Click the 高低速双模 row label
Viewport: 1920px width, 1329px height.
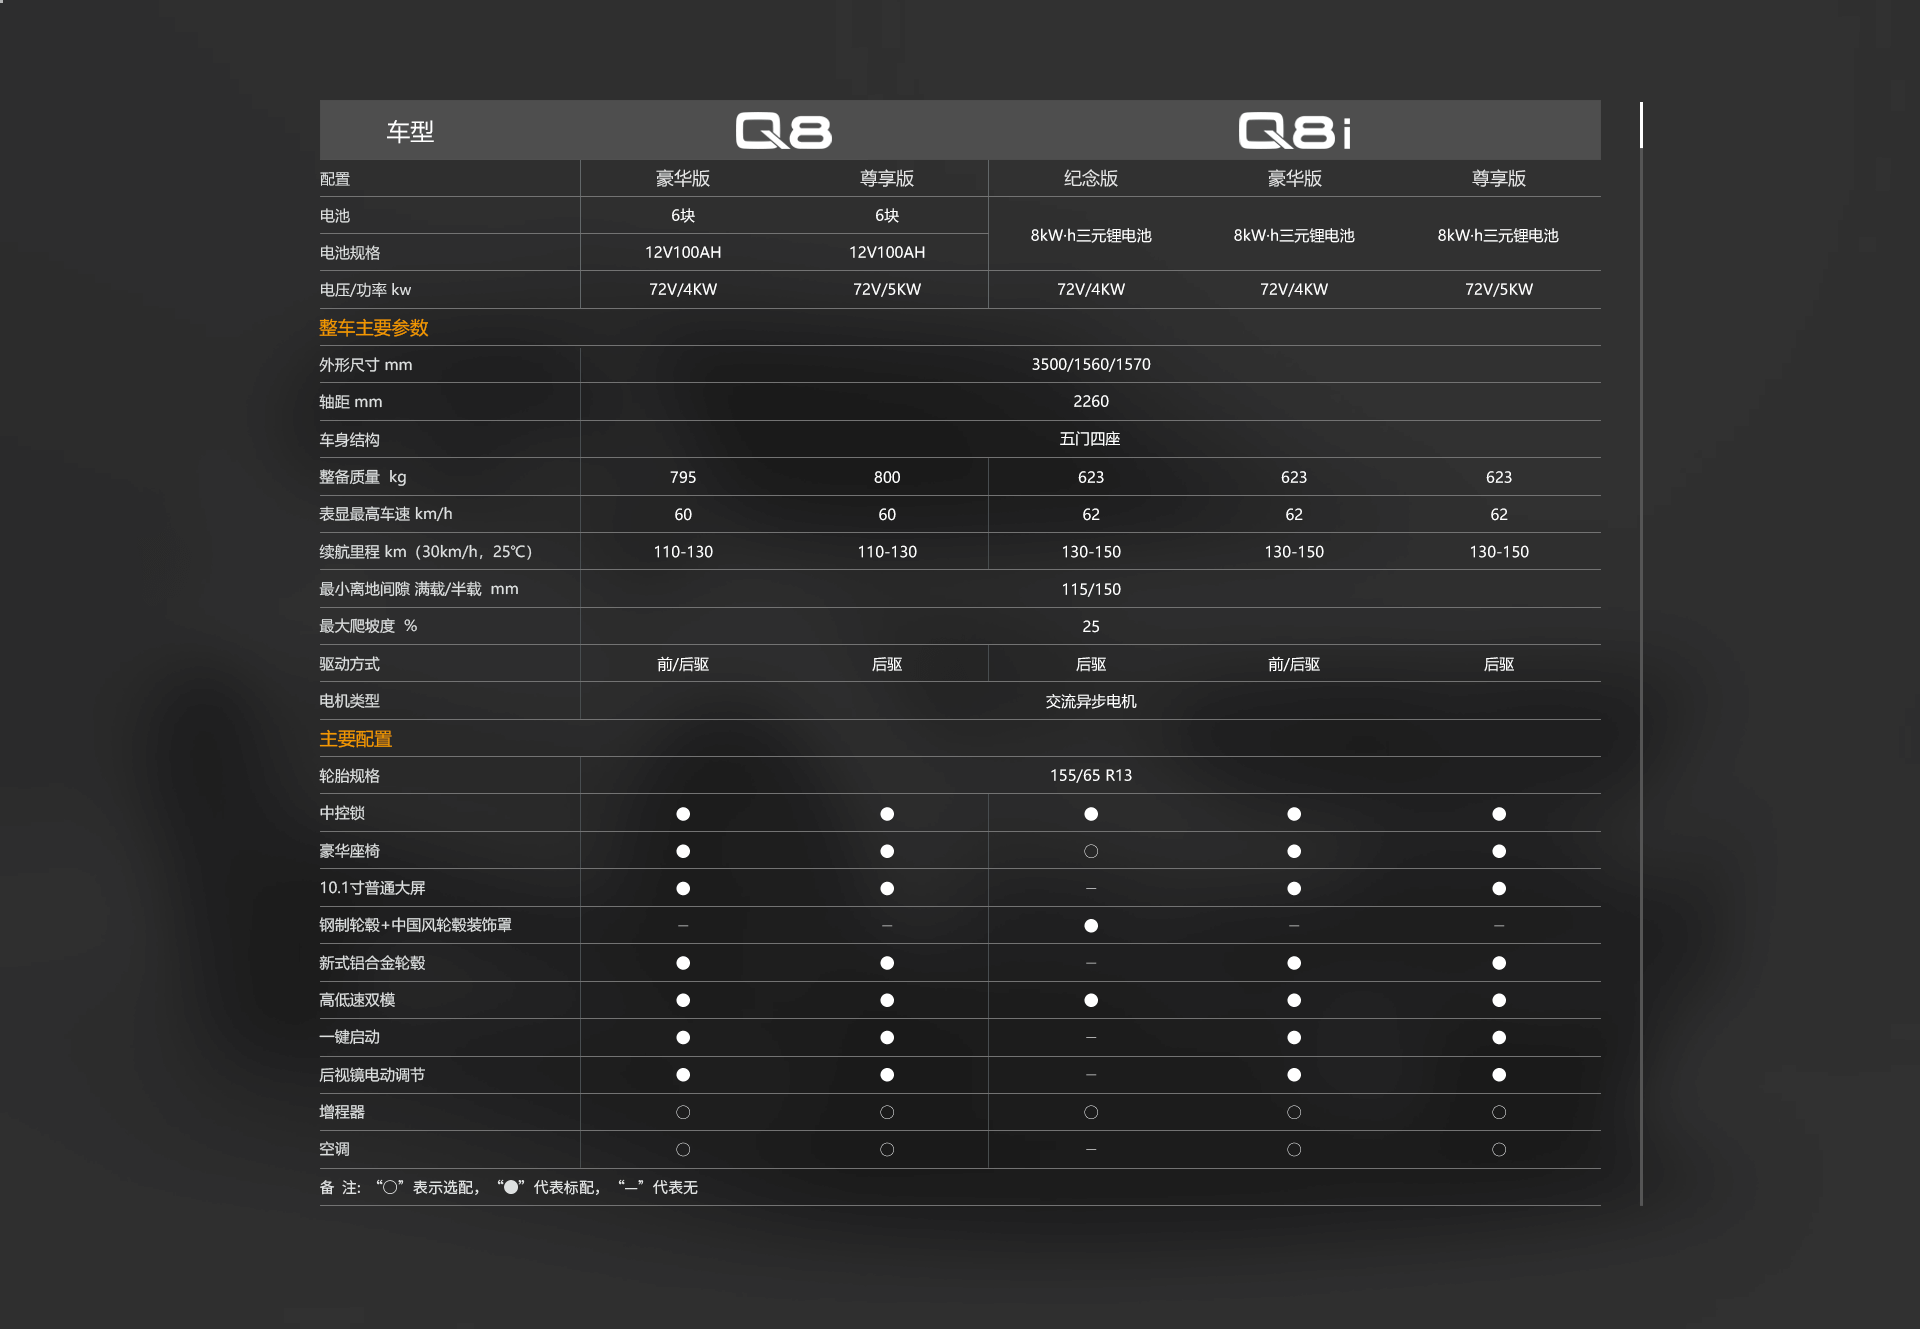point(357,1000)
